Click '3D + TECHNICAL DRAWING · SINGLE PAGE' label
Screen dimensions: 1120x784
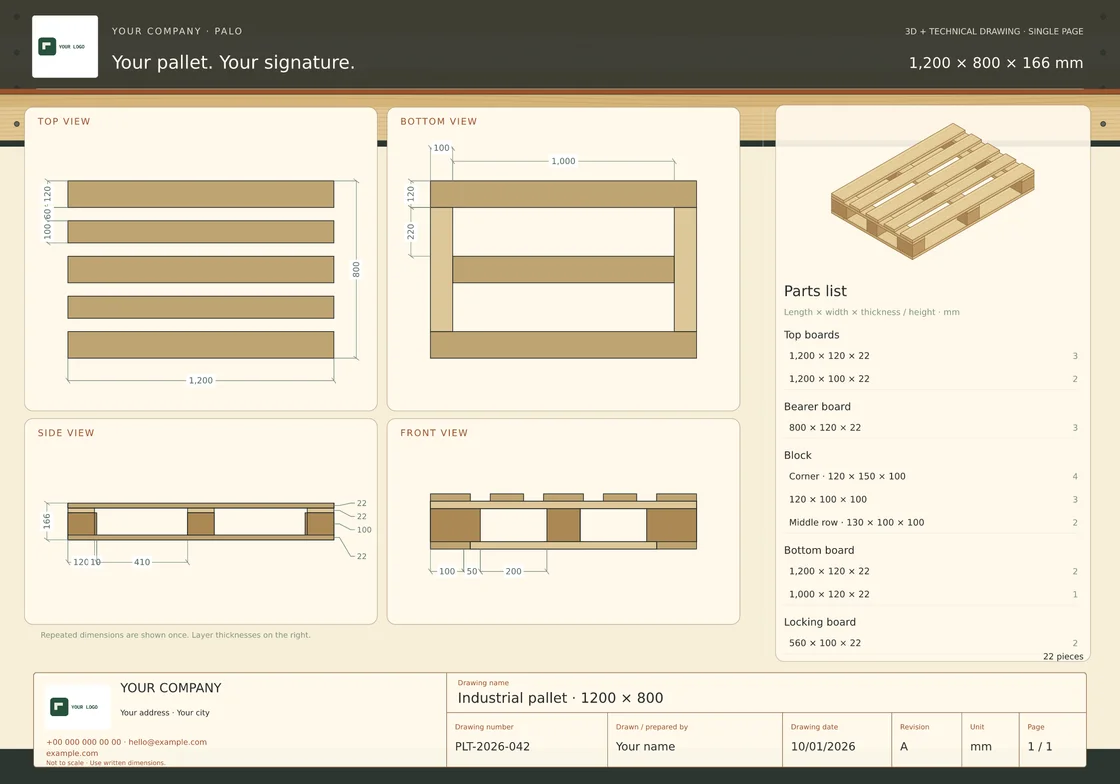994,31
